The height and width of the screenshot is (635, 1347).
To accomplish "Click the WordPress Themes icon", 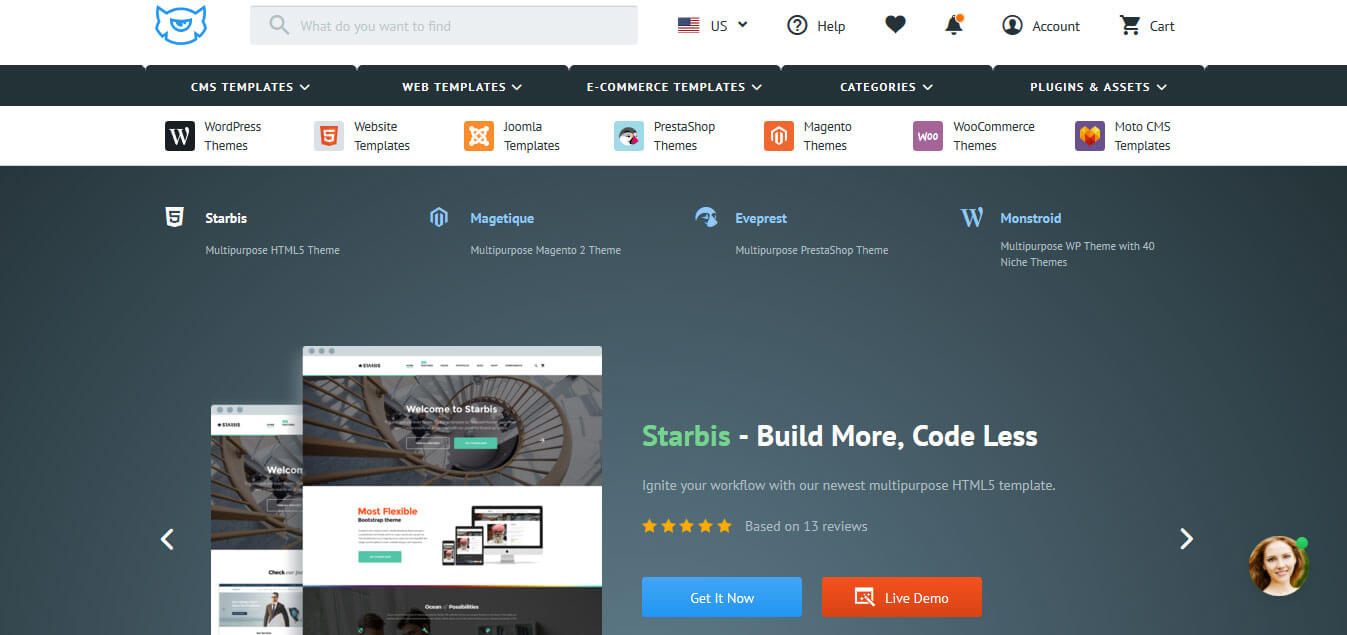I will [x=180, y=136].
